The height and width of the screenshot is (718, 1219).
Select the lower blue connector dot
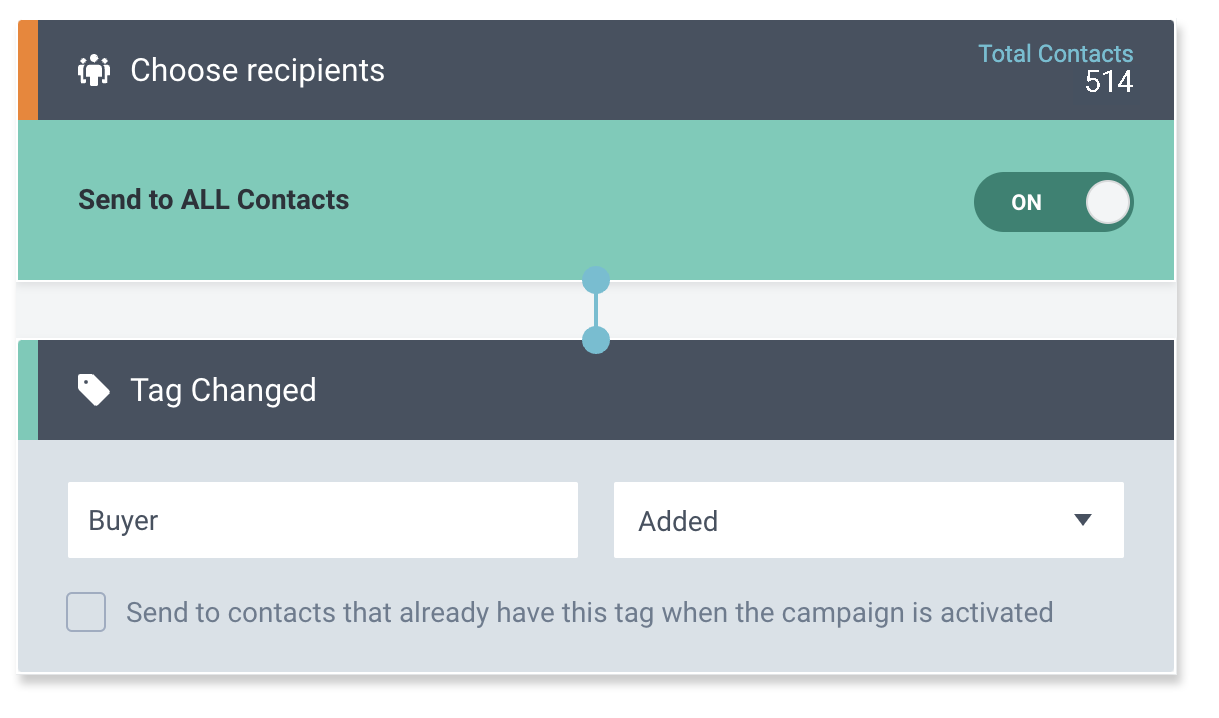(x=596, y=340)
